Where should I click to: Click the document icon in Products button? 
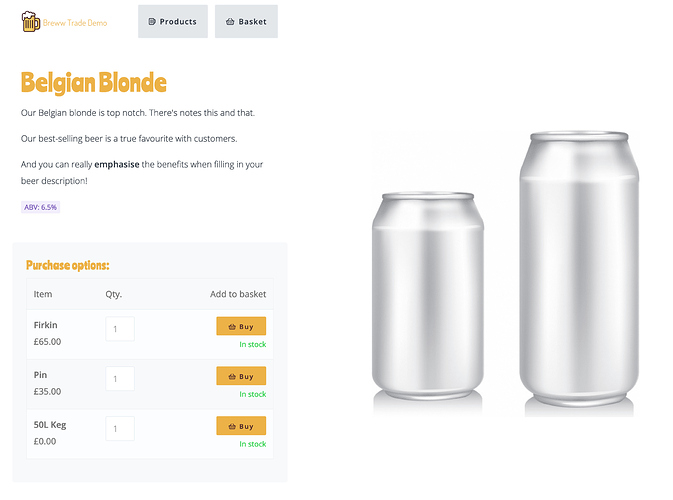coord(152,21)
